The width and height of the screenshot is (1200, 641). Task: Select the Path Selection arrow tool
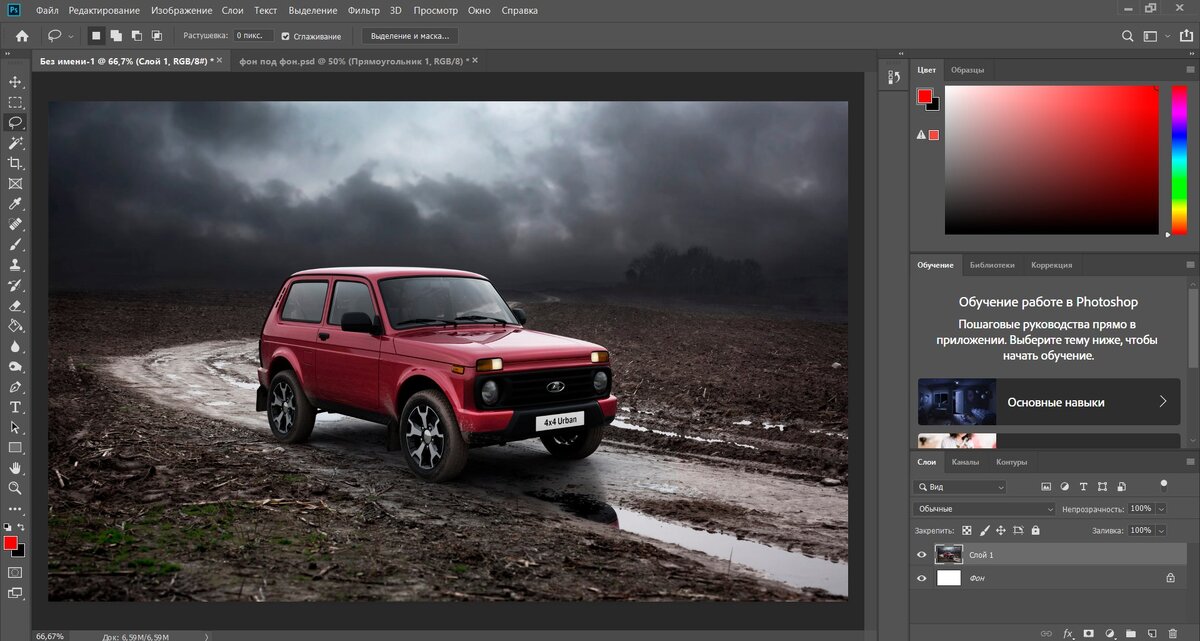click(15, 427)
